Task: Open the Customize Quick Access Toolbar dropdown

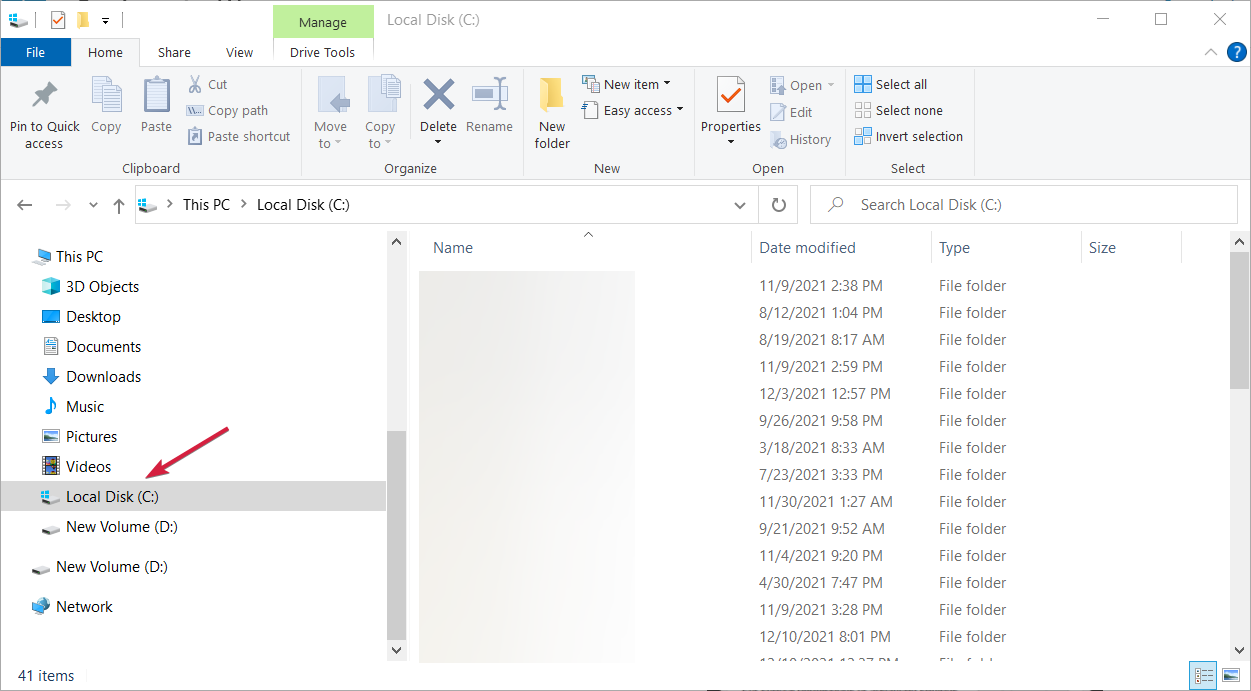Action: tap(105, 20)
